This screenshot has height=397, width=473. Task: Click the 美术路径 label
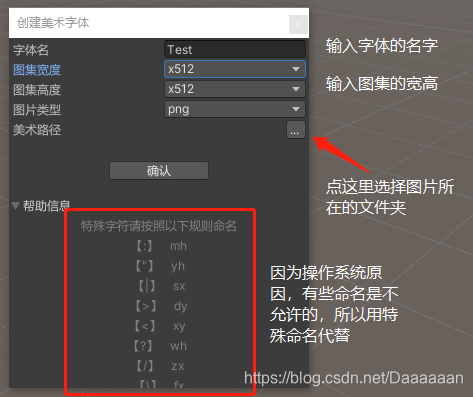[37, 130]
